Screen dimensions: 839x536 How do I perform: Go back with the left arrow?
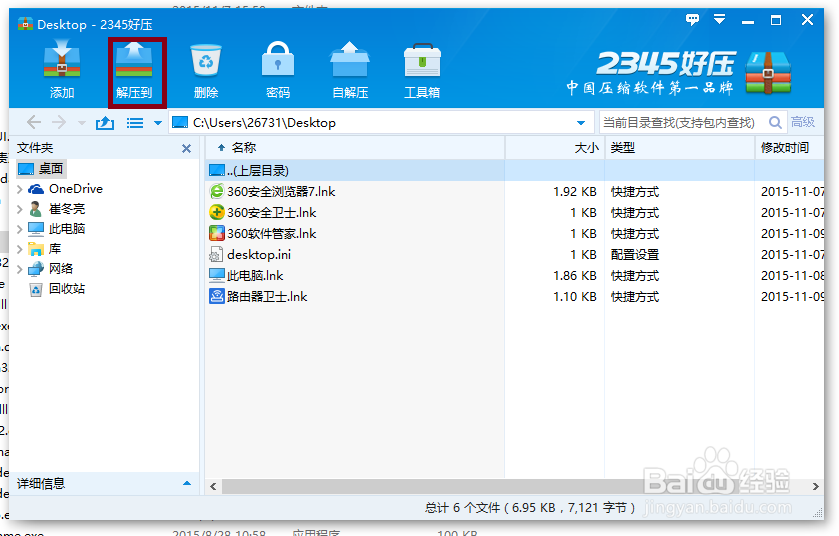34,122
